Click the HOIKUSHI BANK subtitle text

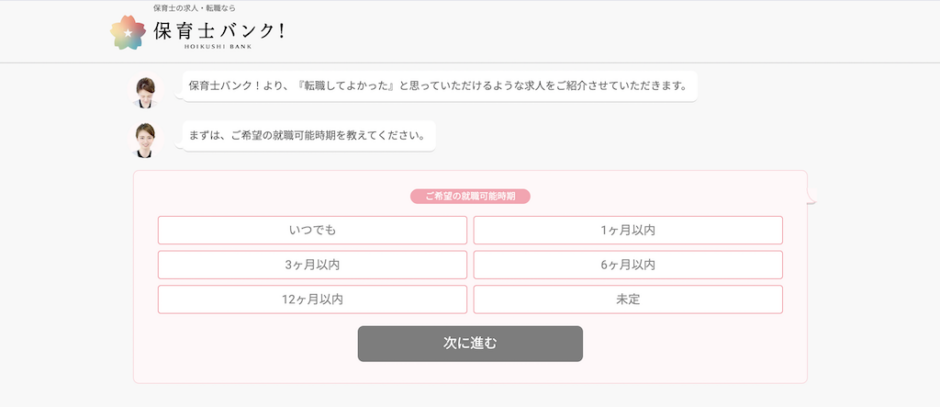coord(220,47)
